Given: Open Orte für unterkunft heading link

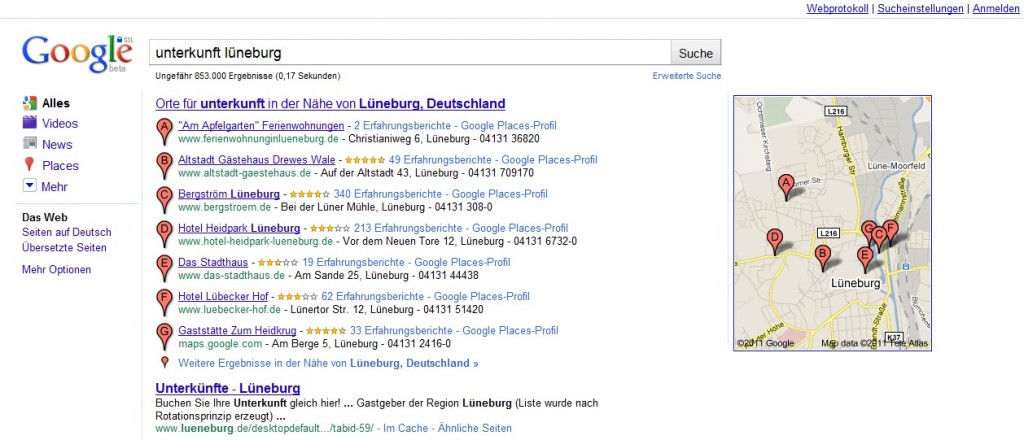Looking at the screenshot, I should [330, 104].
